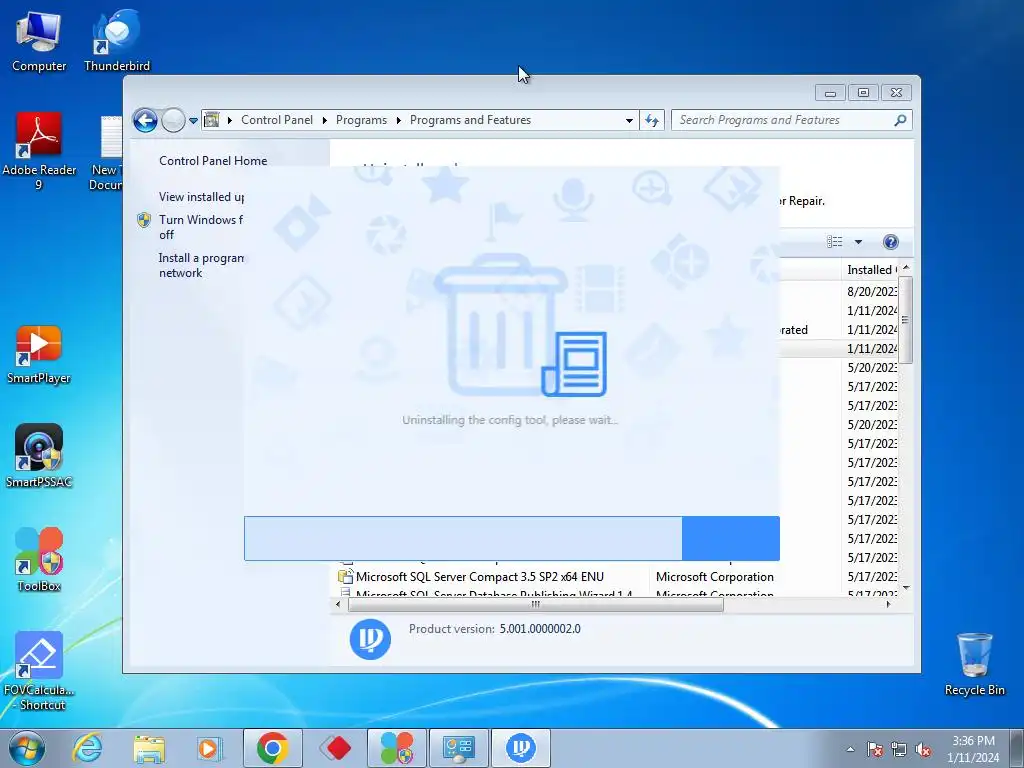The width and height of the screenshot is (1024, 768).
Task: Click the New Text Document desktop icon
Action: [106, 152]
